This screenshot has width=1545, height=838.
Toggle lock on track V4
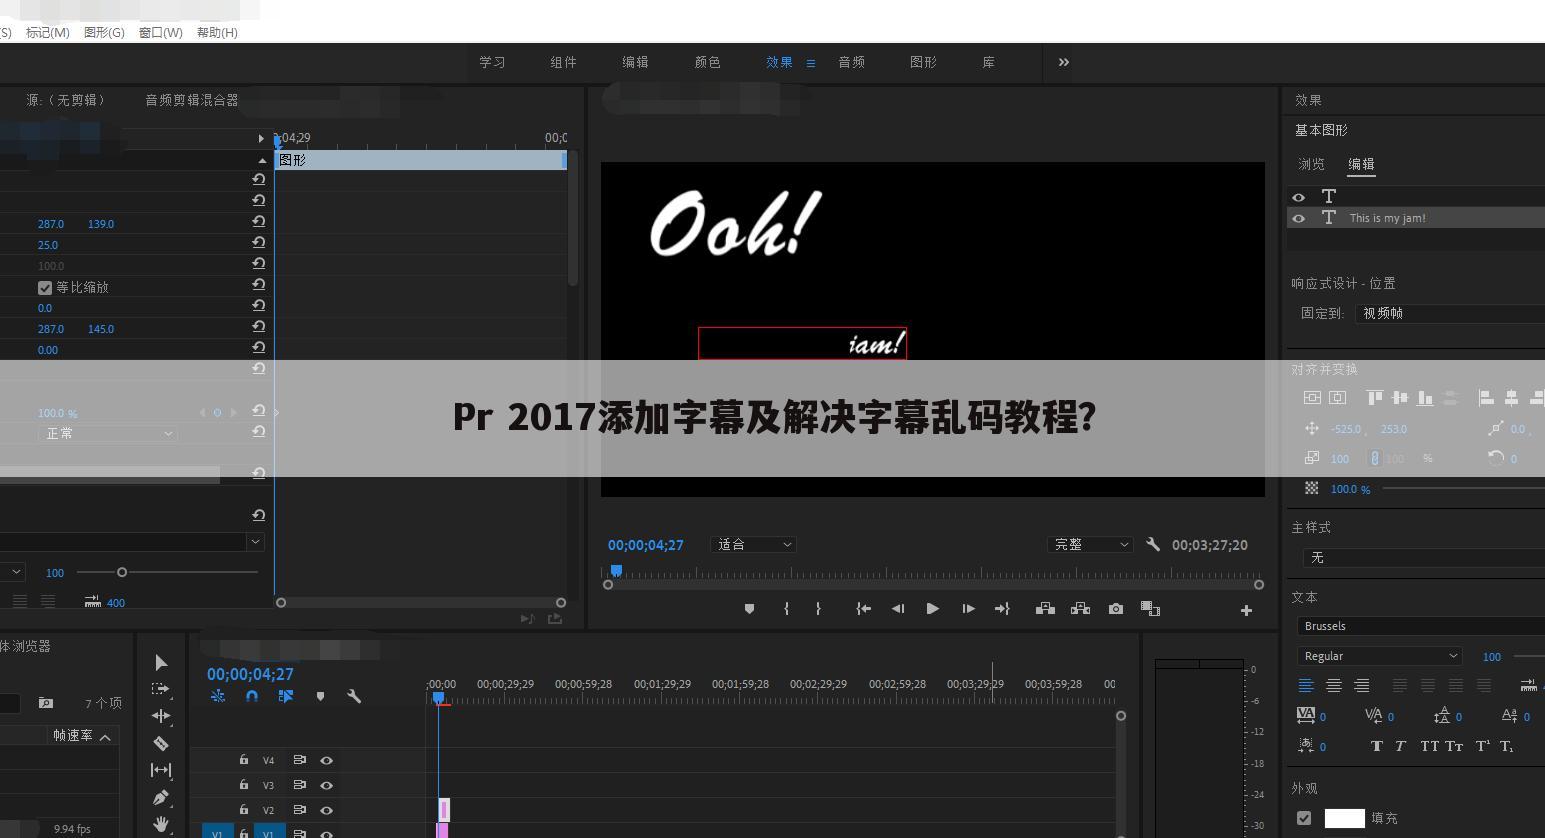coord(244,760)
